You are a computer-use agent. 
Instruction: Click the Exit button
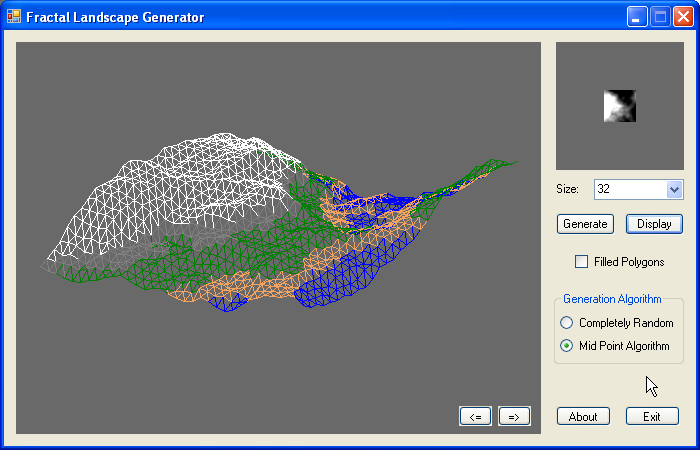[652, 416]
